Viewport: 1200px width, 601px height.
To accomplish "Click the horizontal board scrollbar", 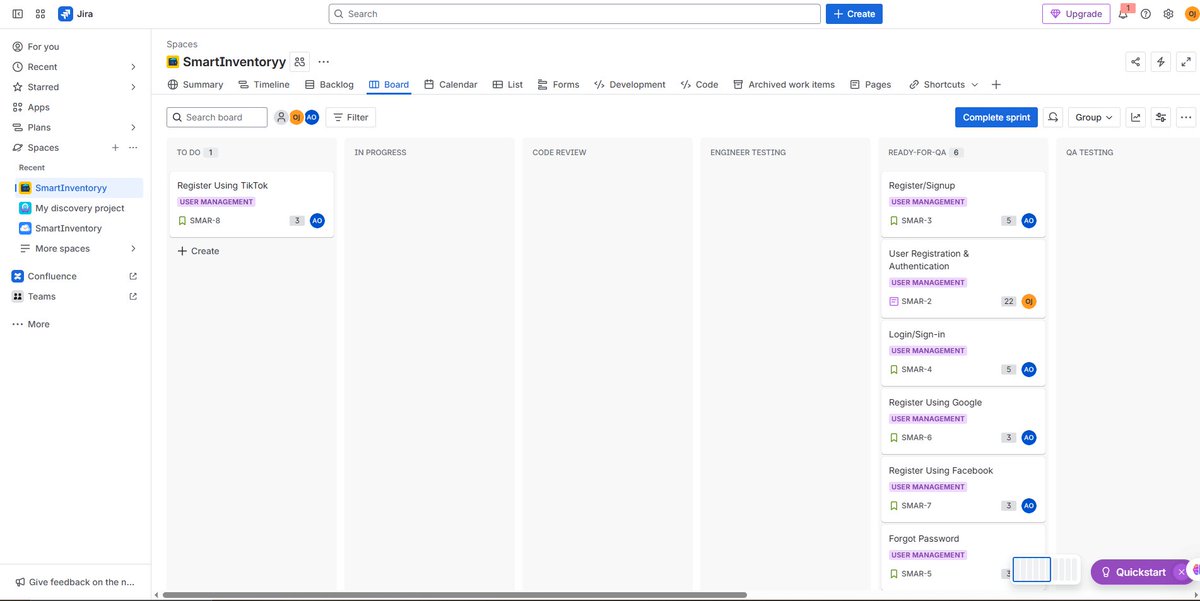I will click(455, 595).
